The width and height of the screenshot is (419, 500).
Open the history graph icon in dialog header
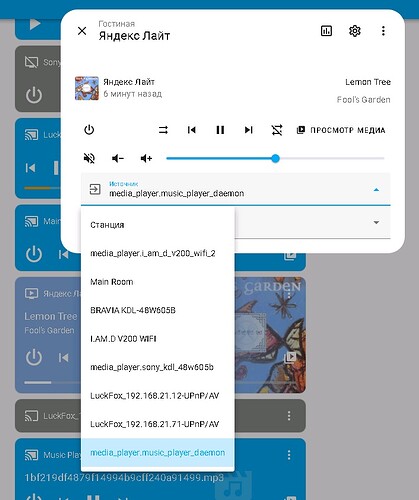coord(326,31)
